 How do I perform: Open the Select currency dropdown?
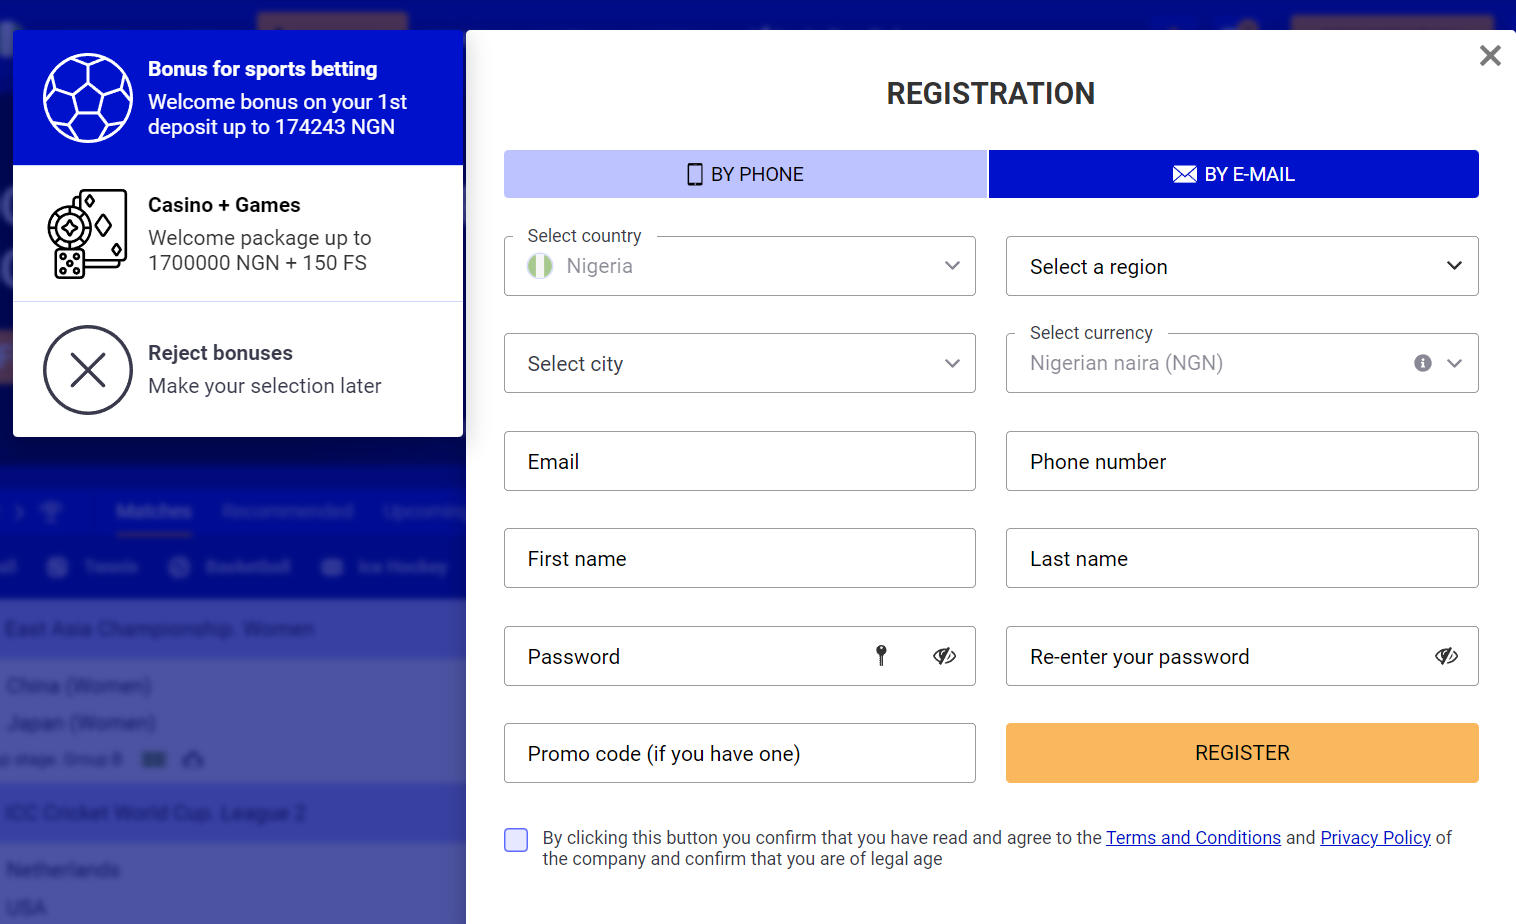click(x=1453, y=363)
